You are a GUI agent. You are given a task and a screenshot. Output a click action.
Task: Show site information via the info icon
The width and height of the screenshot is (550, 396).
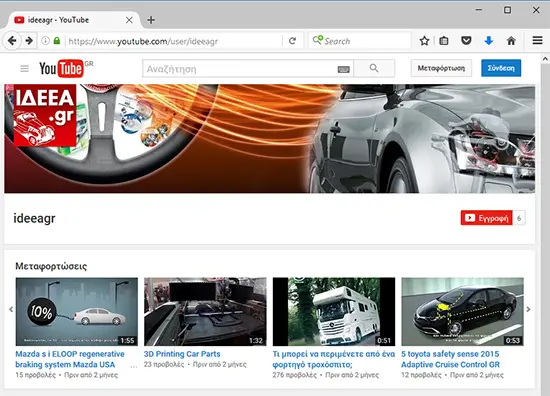pos(45,41)
